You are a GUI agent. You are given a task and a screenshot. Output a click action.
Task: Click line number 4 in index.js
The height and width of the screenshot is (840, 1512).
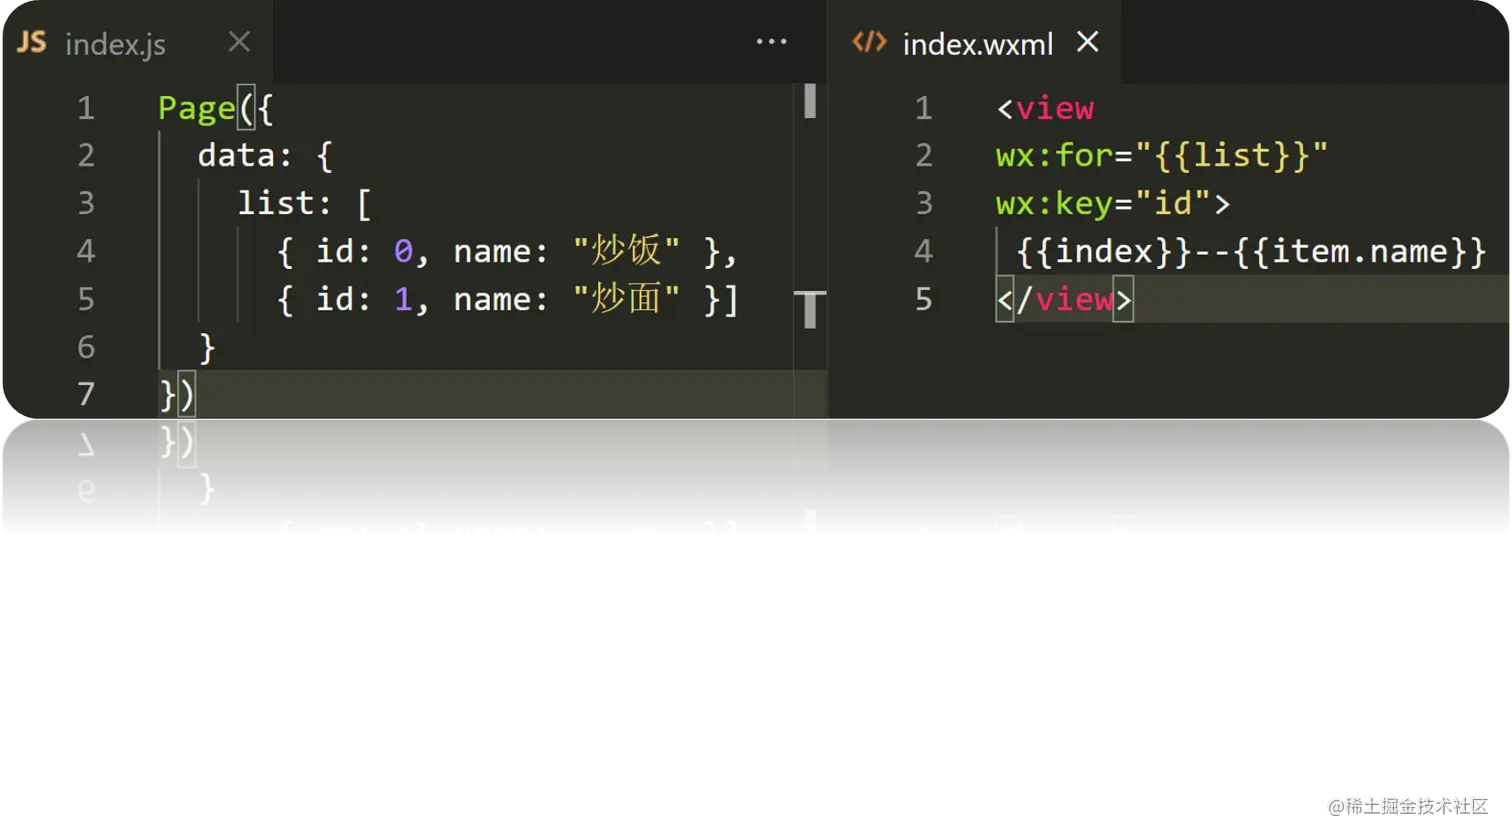[86, 251]
